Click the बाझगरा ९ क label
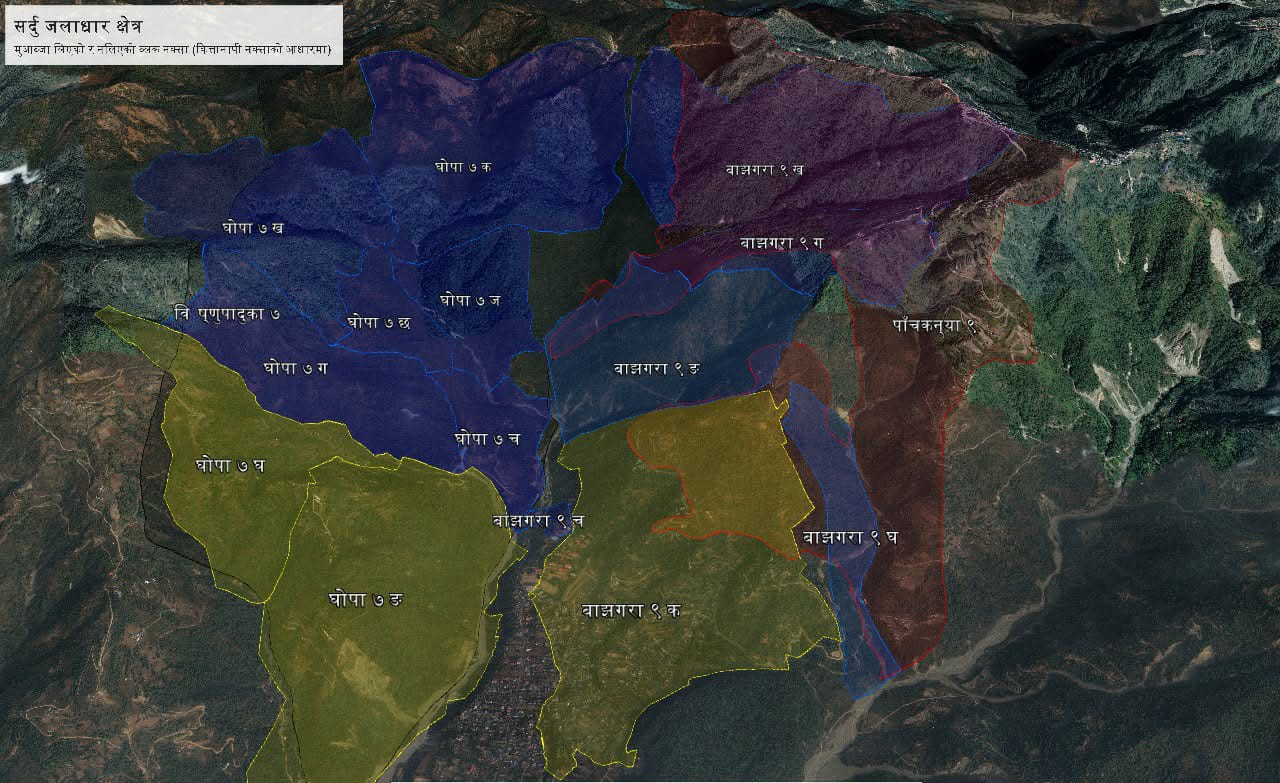 tap(632, 610)
